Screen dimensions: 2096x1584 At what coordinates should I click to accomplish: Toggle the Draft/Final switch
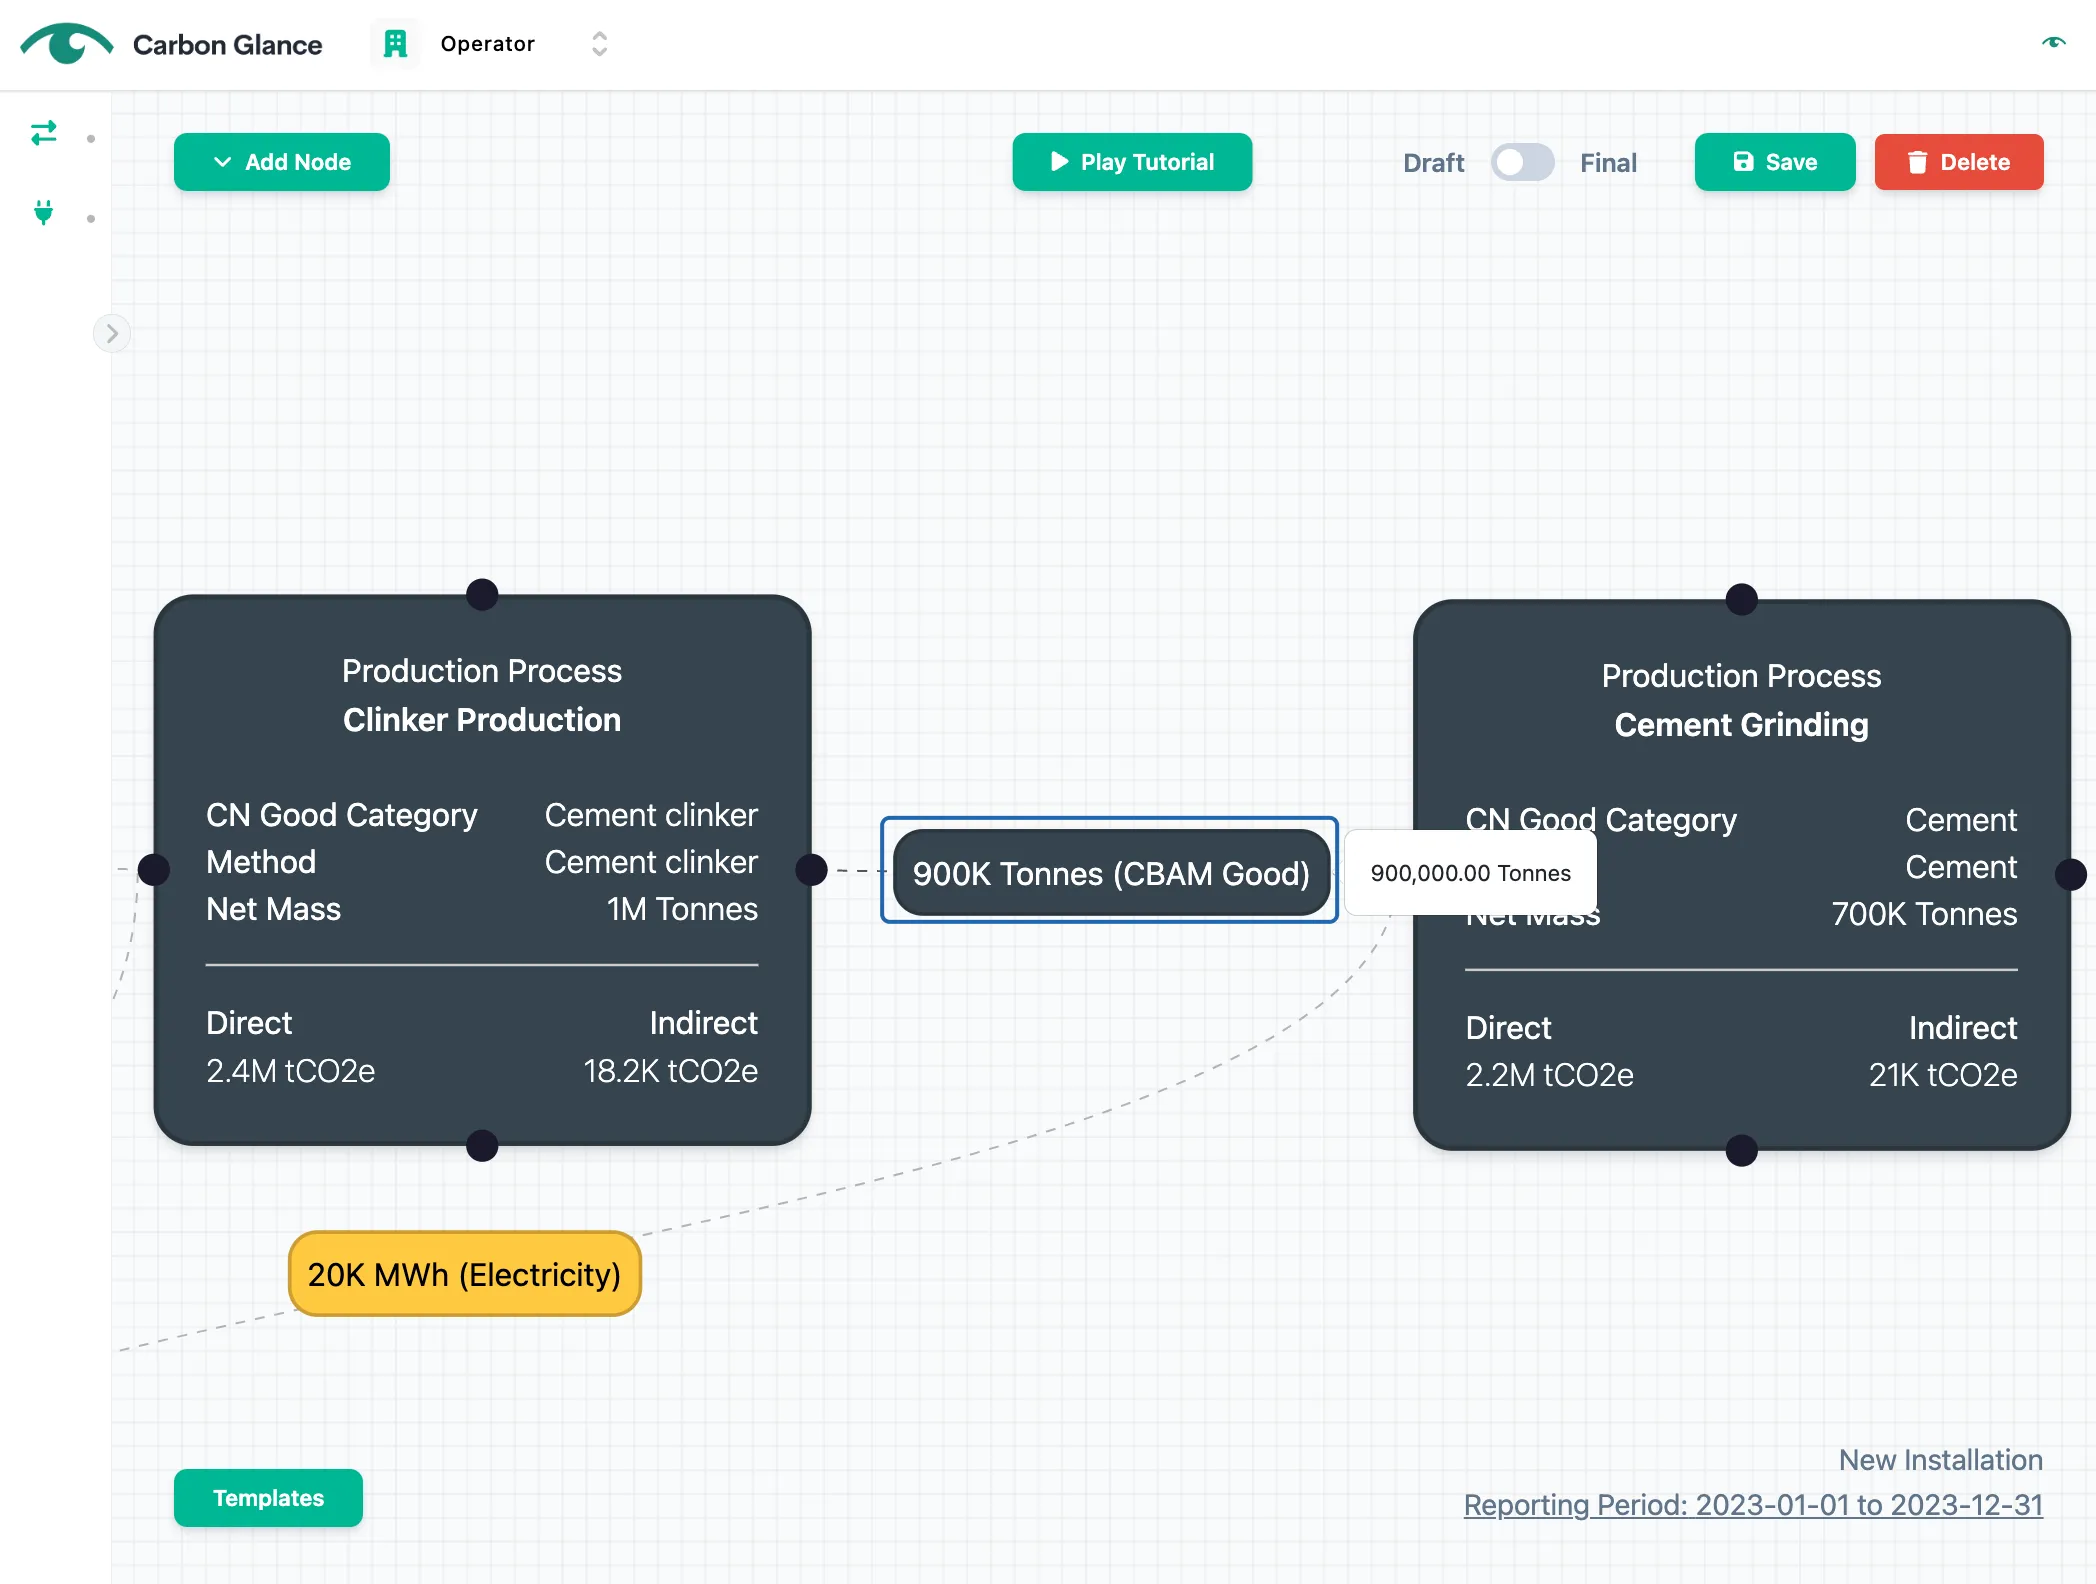(x=1522, y=162)
